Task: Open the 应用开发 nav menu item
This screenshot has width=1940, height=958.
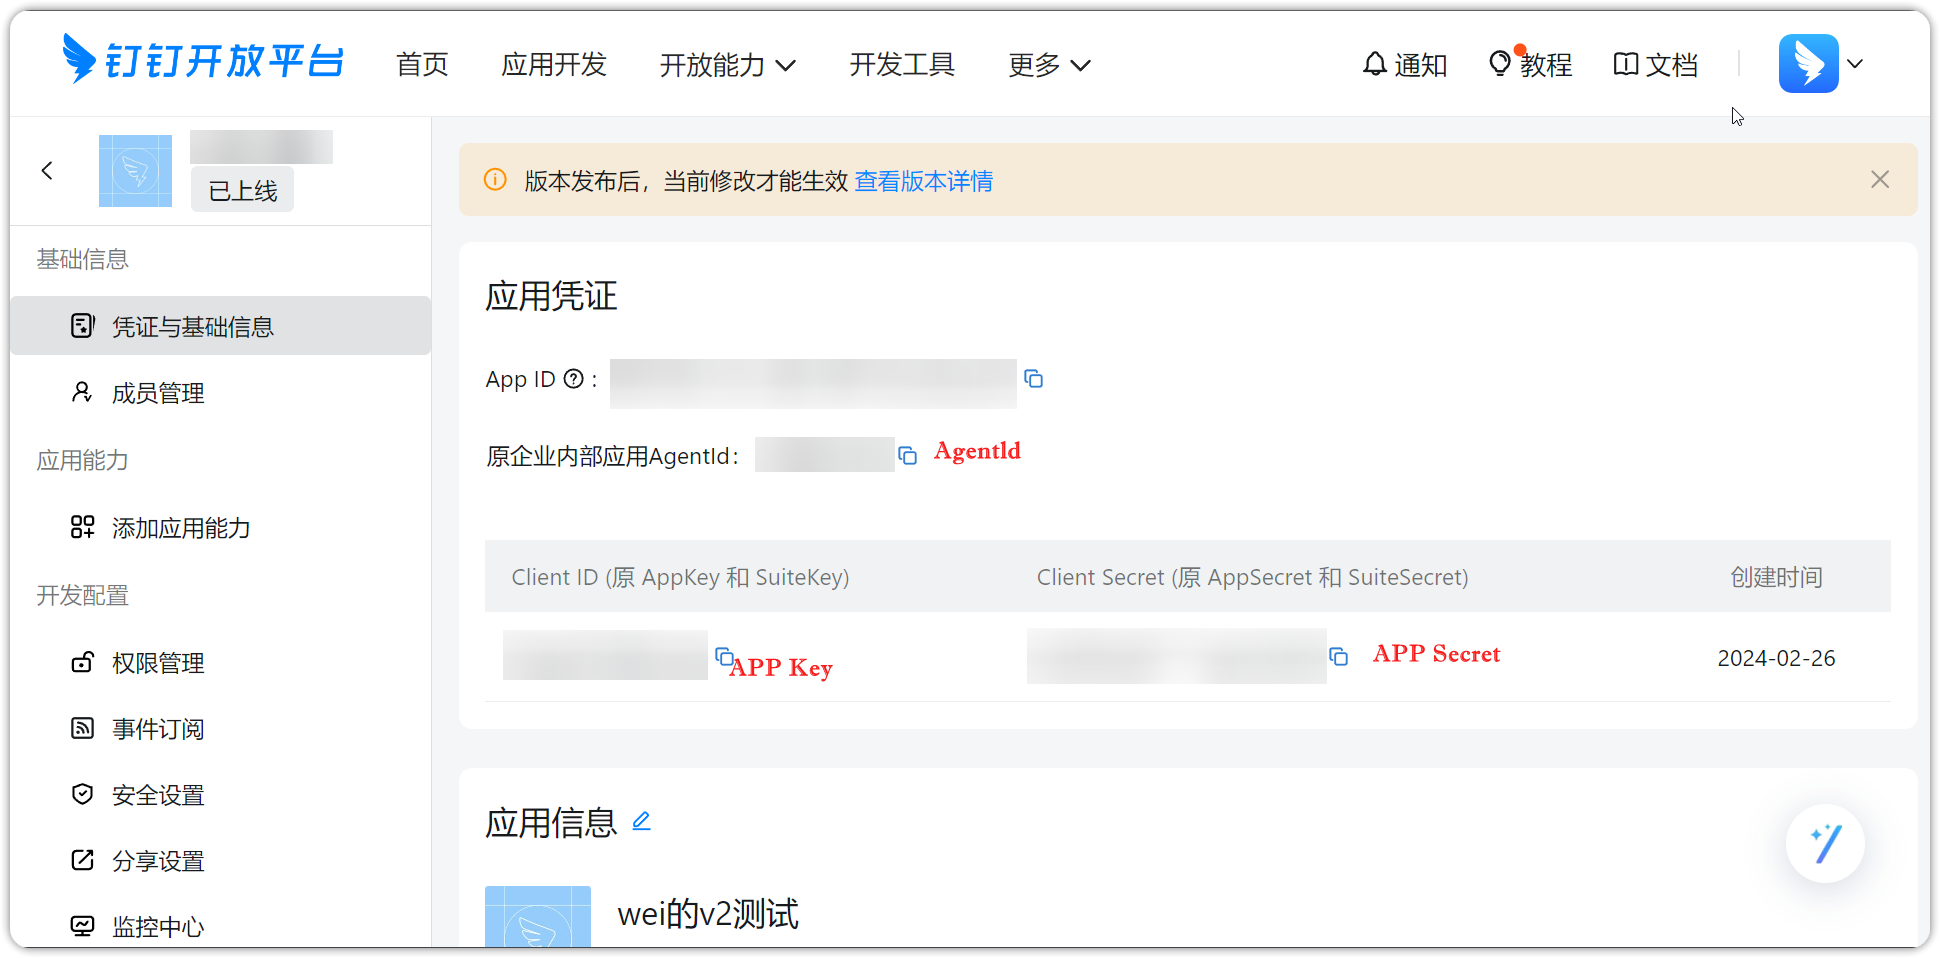Action: (554, 65)
